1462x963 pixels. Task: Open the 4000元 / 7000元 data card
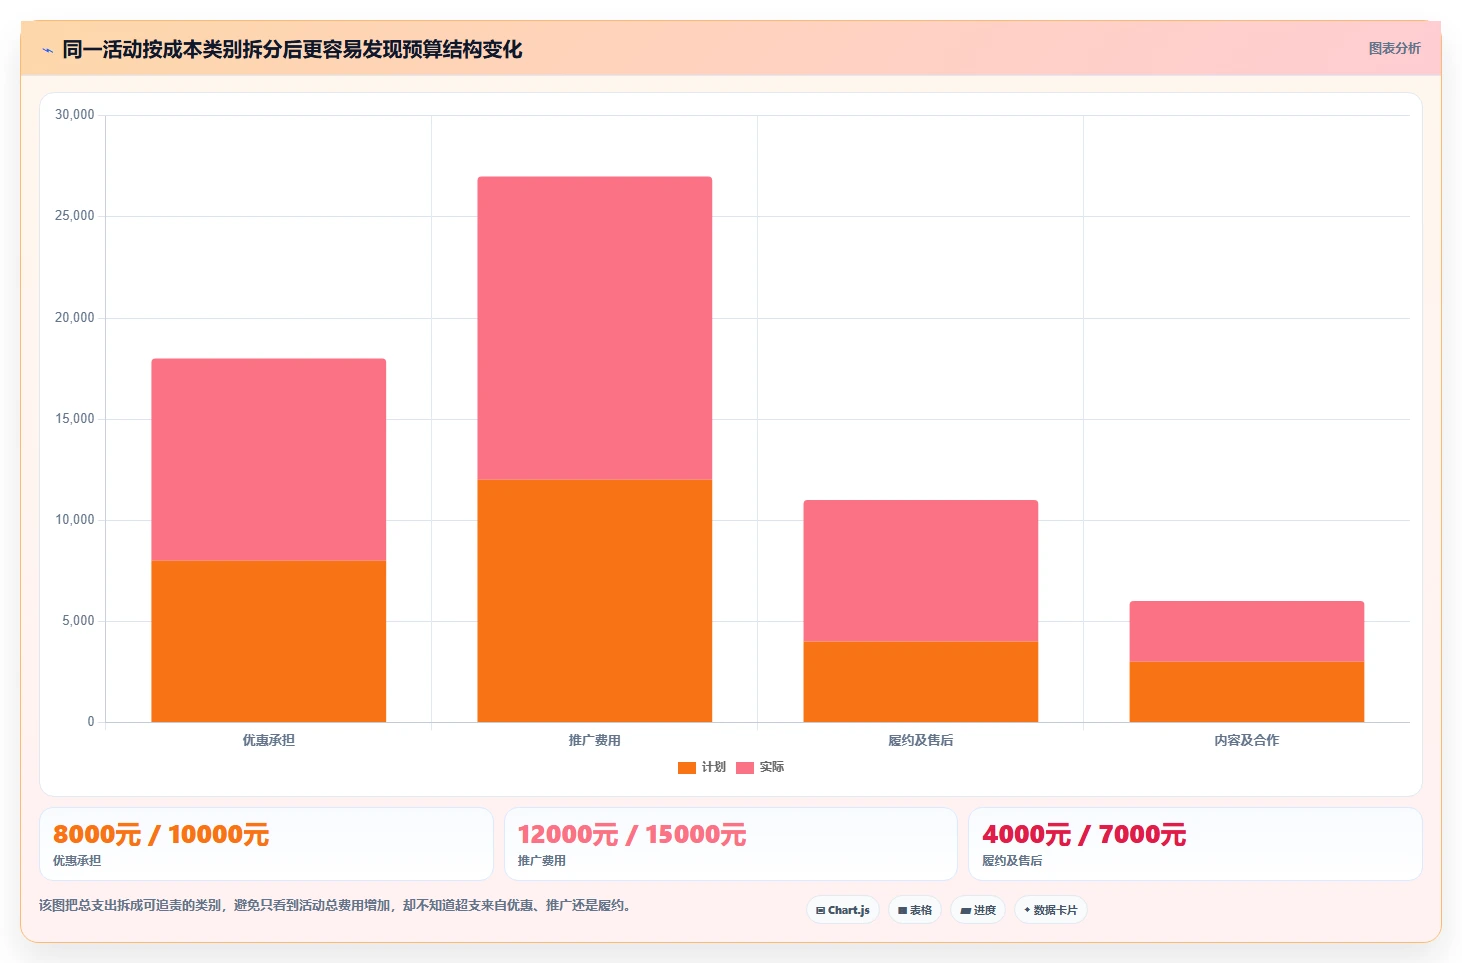(1195, 844)
